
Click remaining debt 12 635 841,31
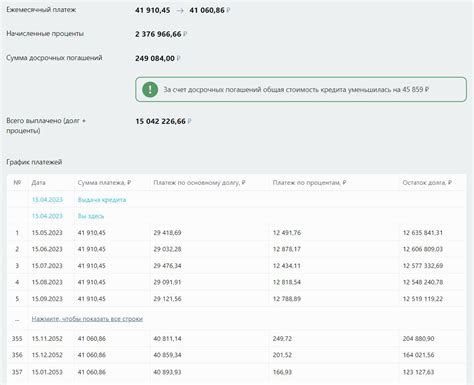423,233
